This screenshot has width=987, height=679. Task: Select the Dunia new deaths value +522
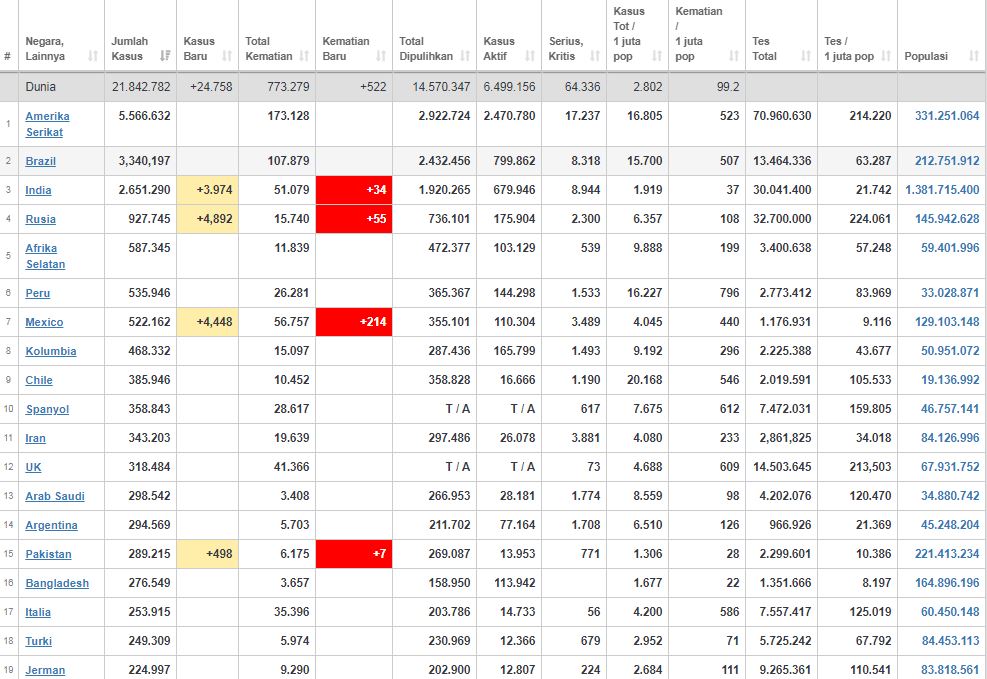[373, 87]
